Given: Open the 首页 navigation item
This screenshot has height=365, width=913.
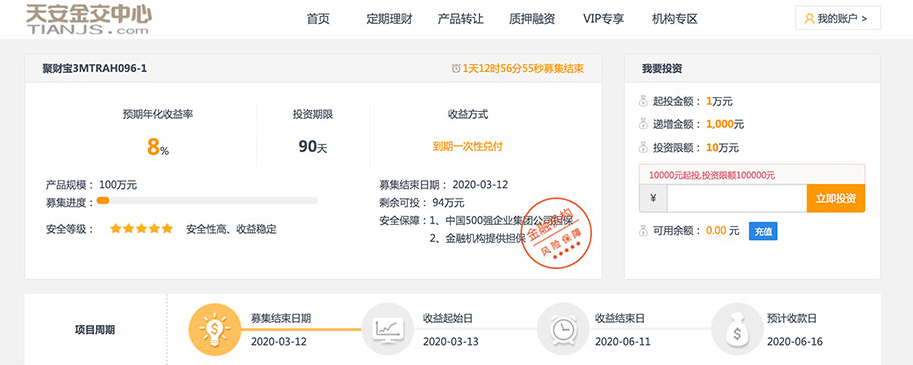Looking at the screenshot, I should pos(318,19).
